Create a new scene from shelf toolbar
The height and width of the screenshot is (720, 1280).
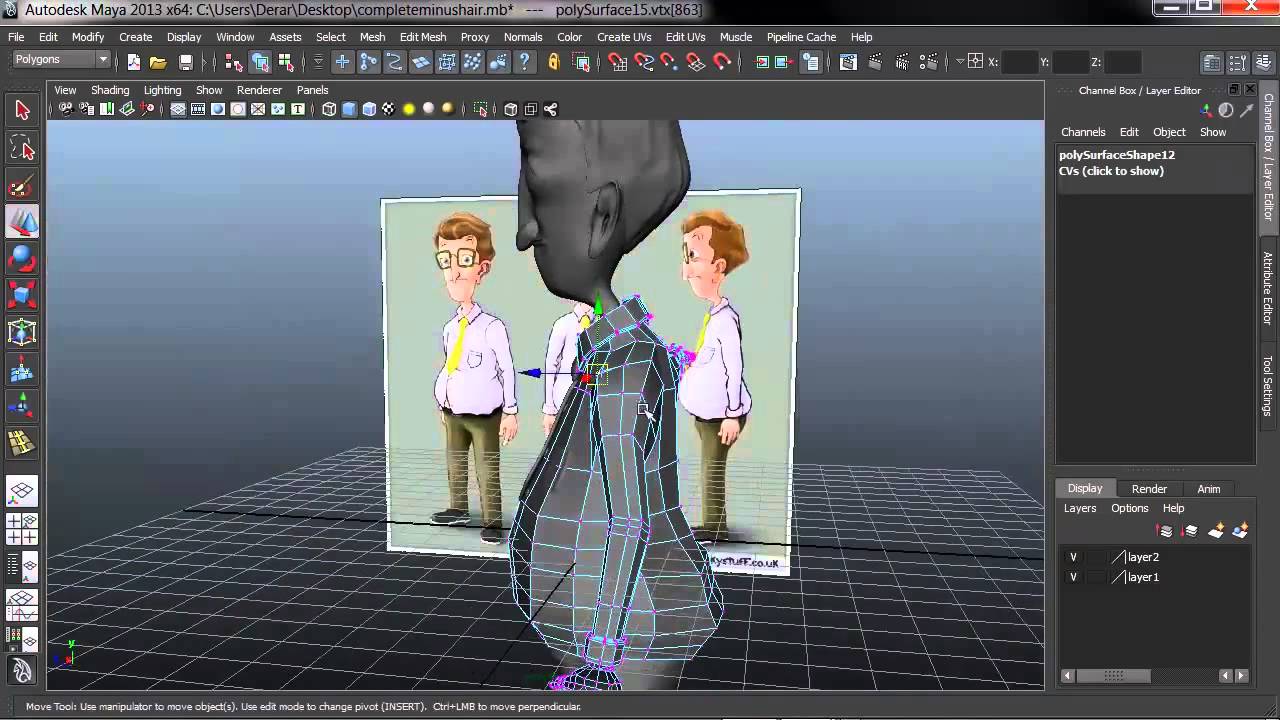point(134,62)
